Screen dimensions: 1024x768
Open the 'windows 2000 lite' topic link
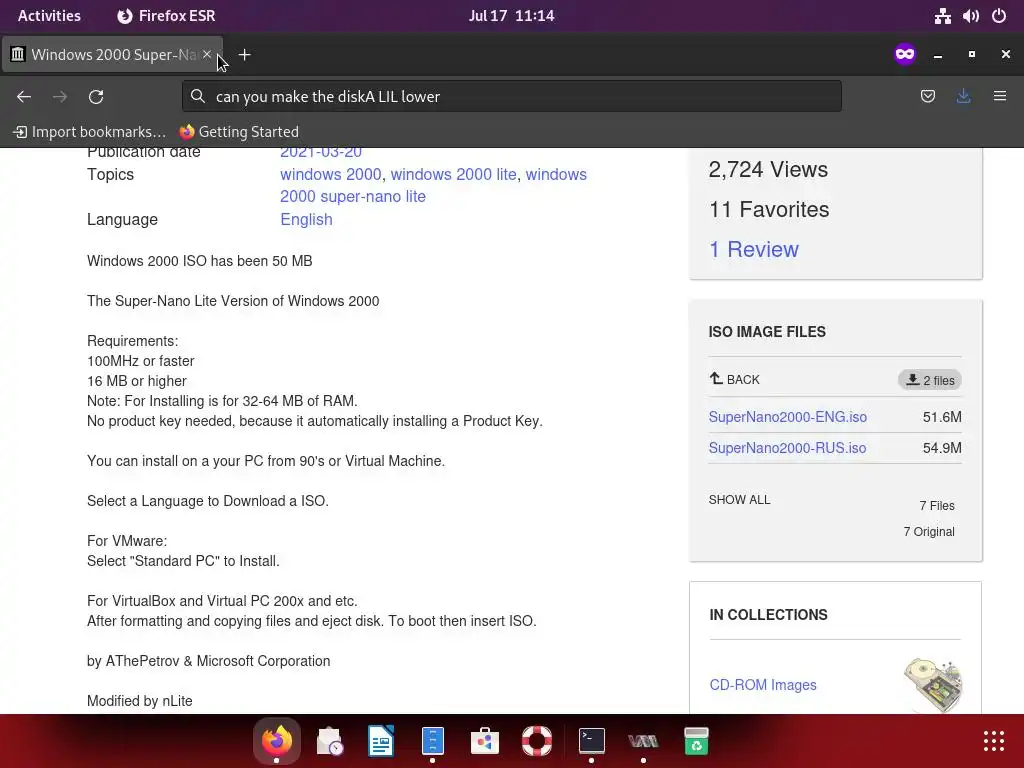[453, 174]
